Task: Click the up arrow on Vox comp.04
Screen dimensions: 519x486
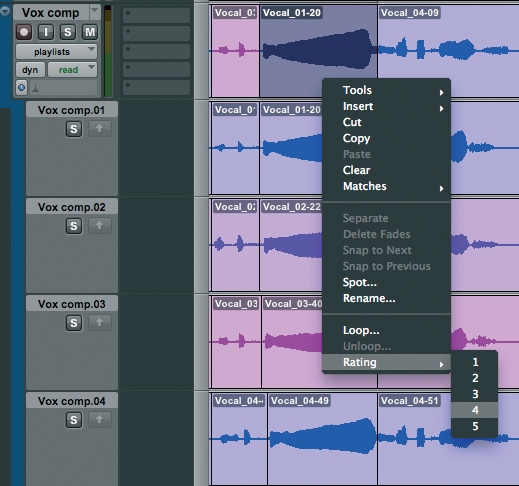Action: coord(100,420)
